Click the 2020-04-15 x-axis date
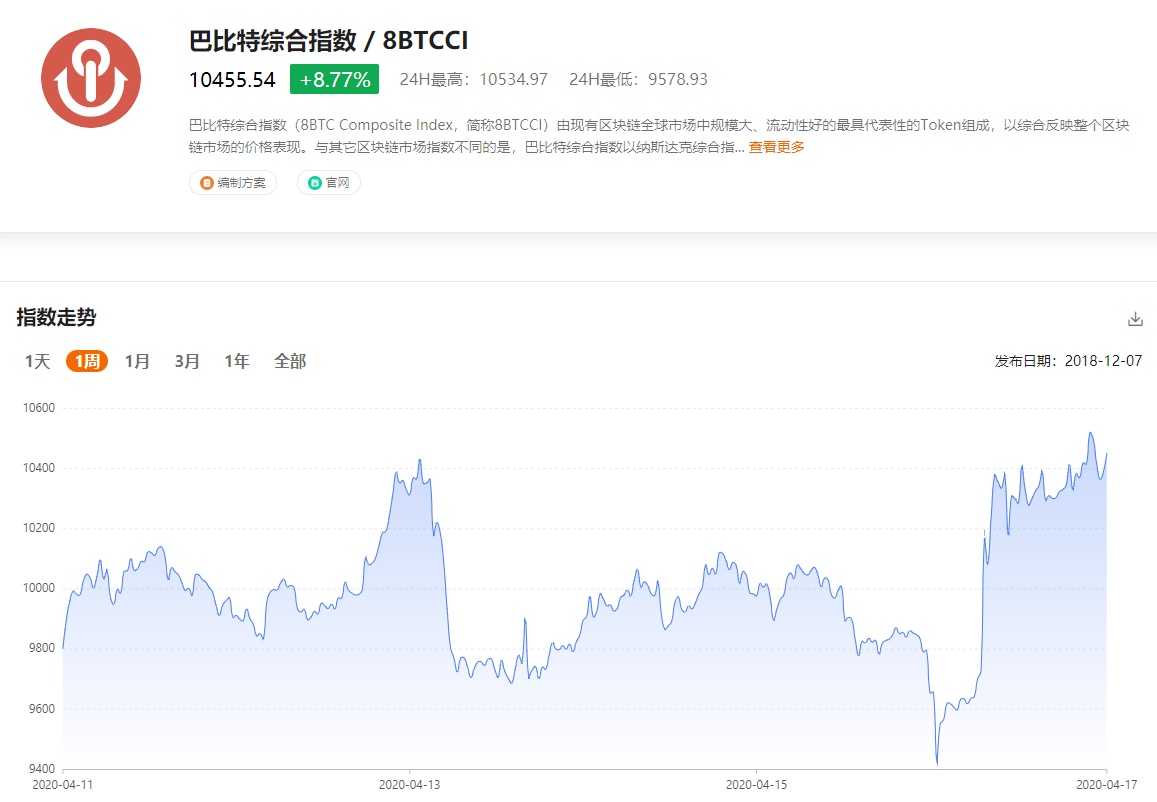1157x802 pixels. click(756, 785)
